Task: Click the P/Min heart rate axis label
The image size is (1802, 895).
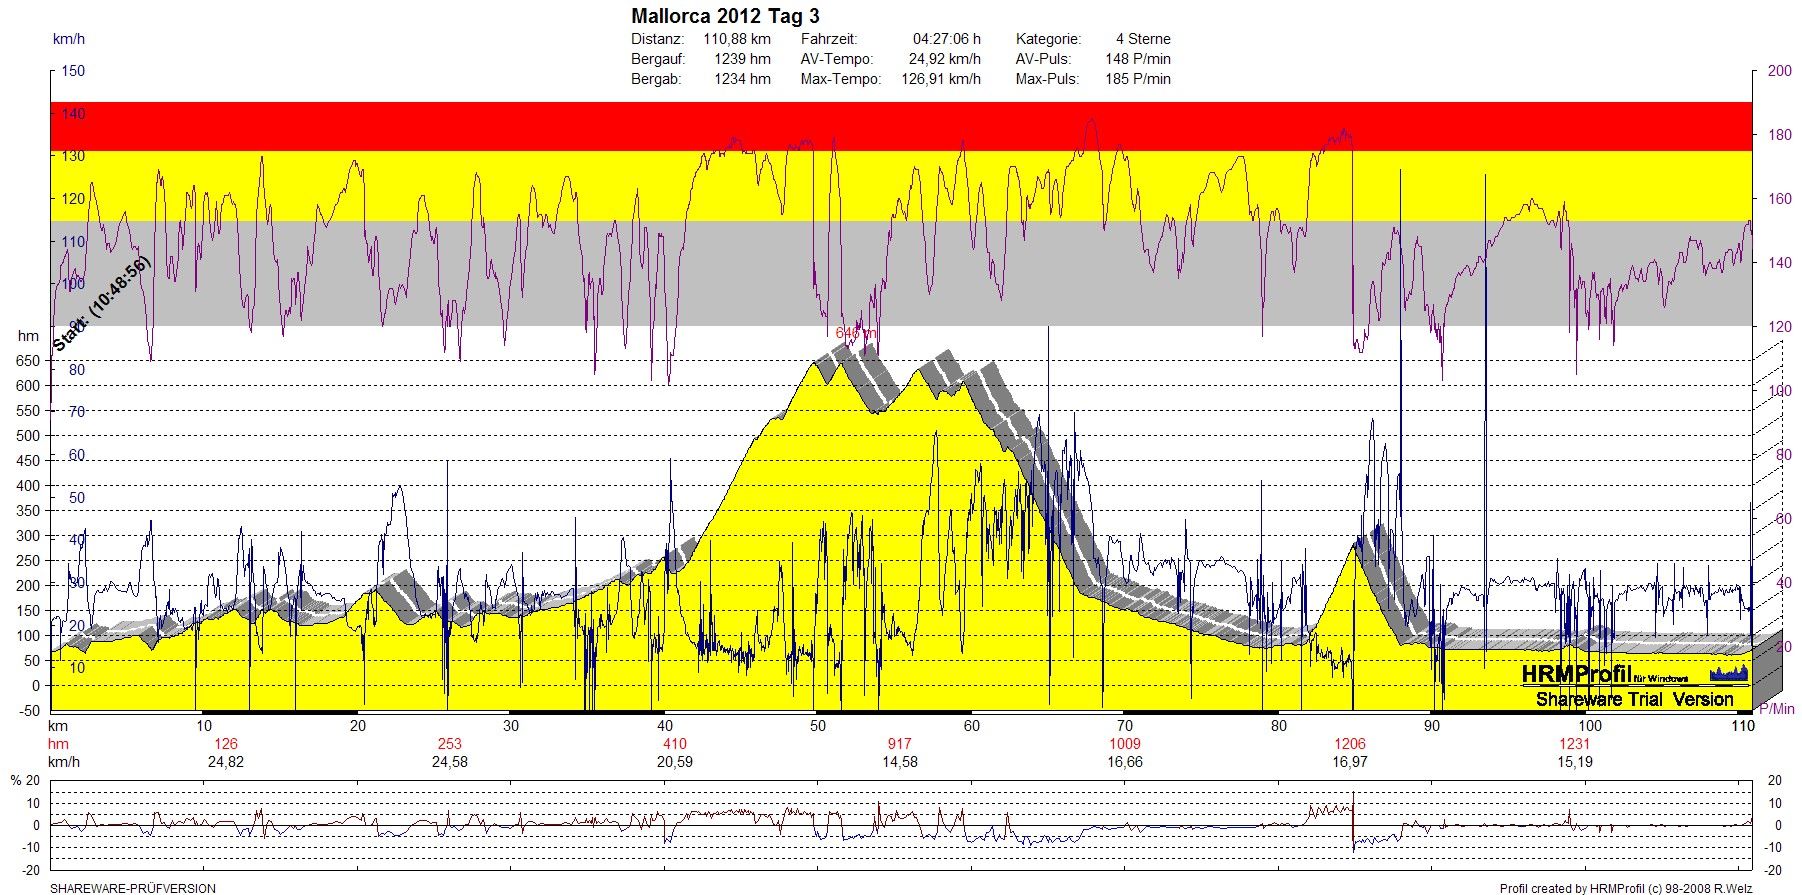Action: 1776,709
